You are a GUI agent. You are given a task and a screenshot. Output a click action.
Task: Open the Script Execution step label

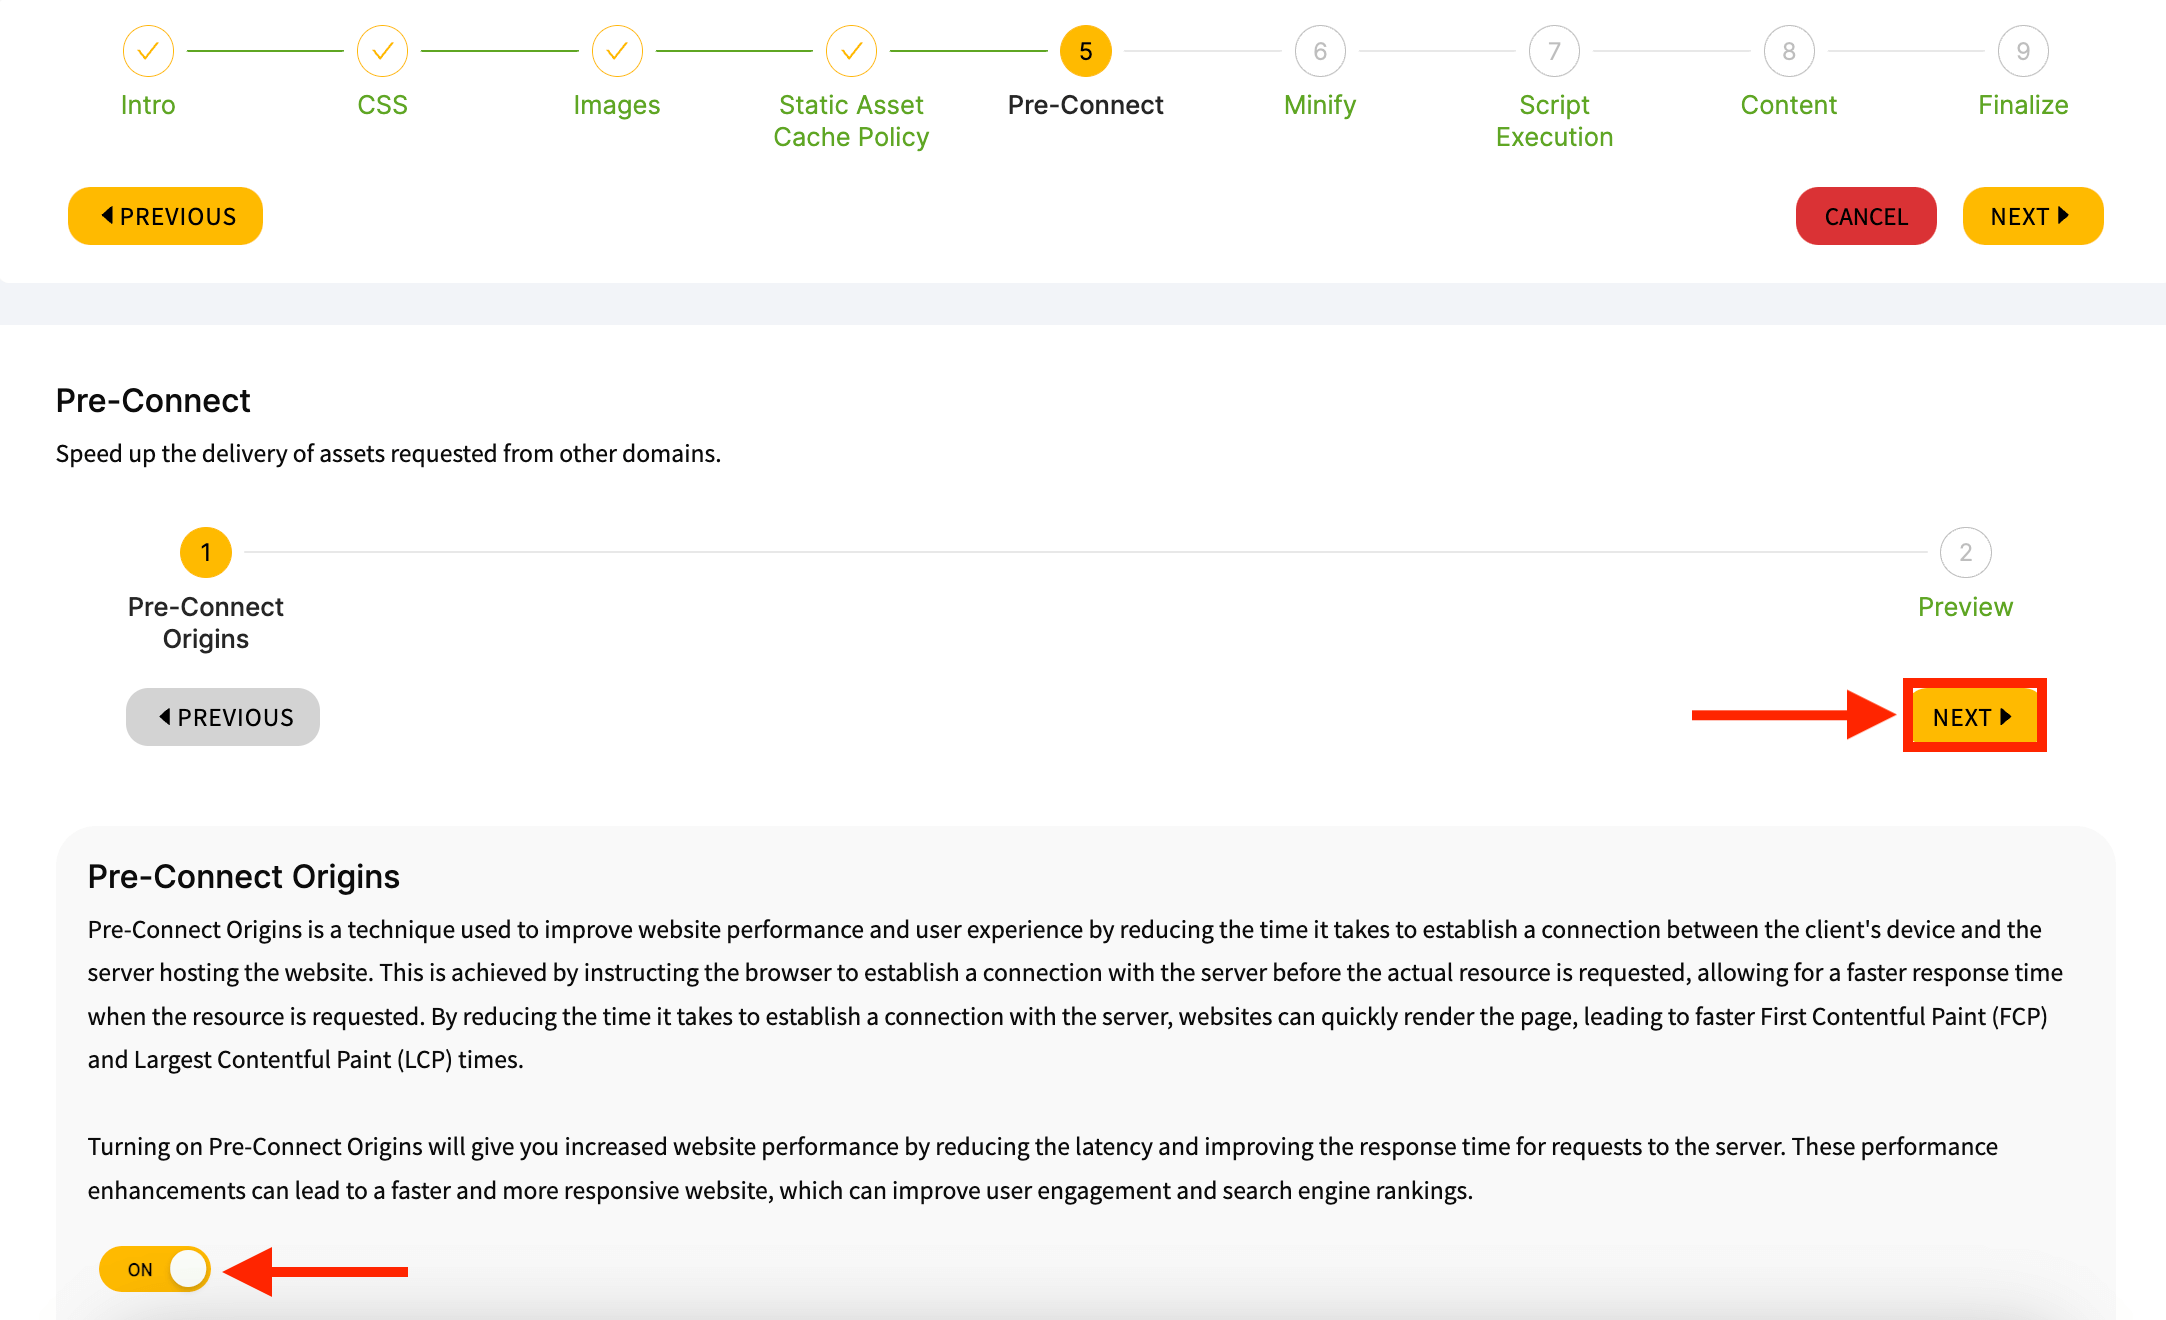[x=1554, y=121]
